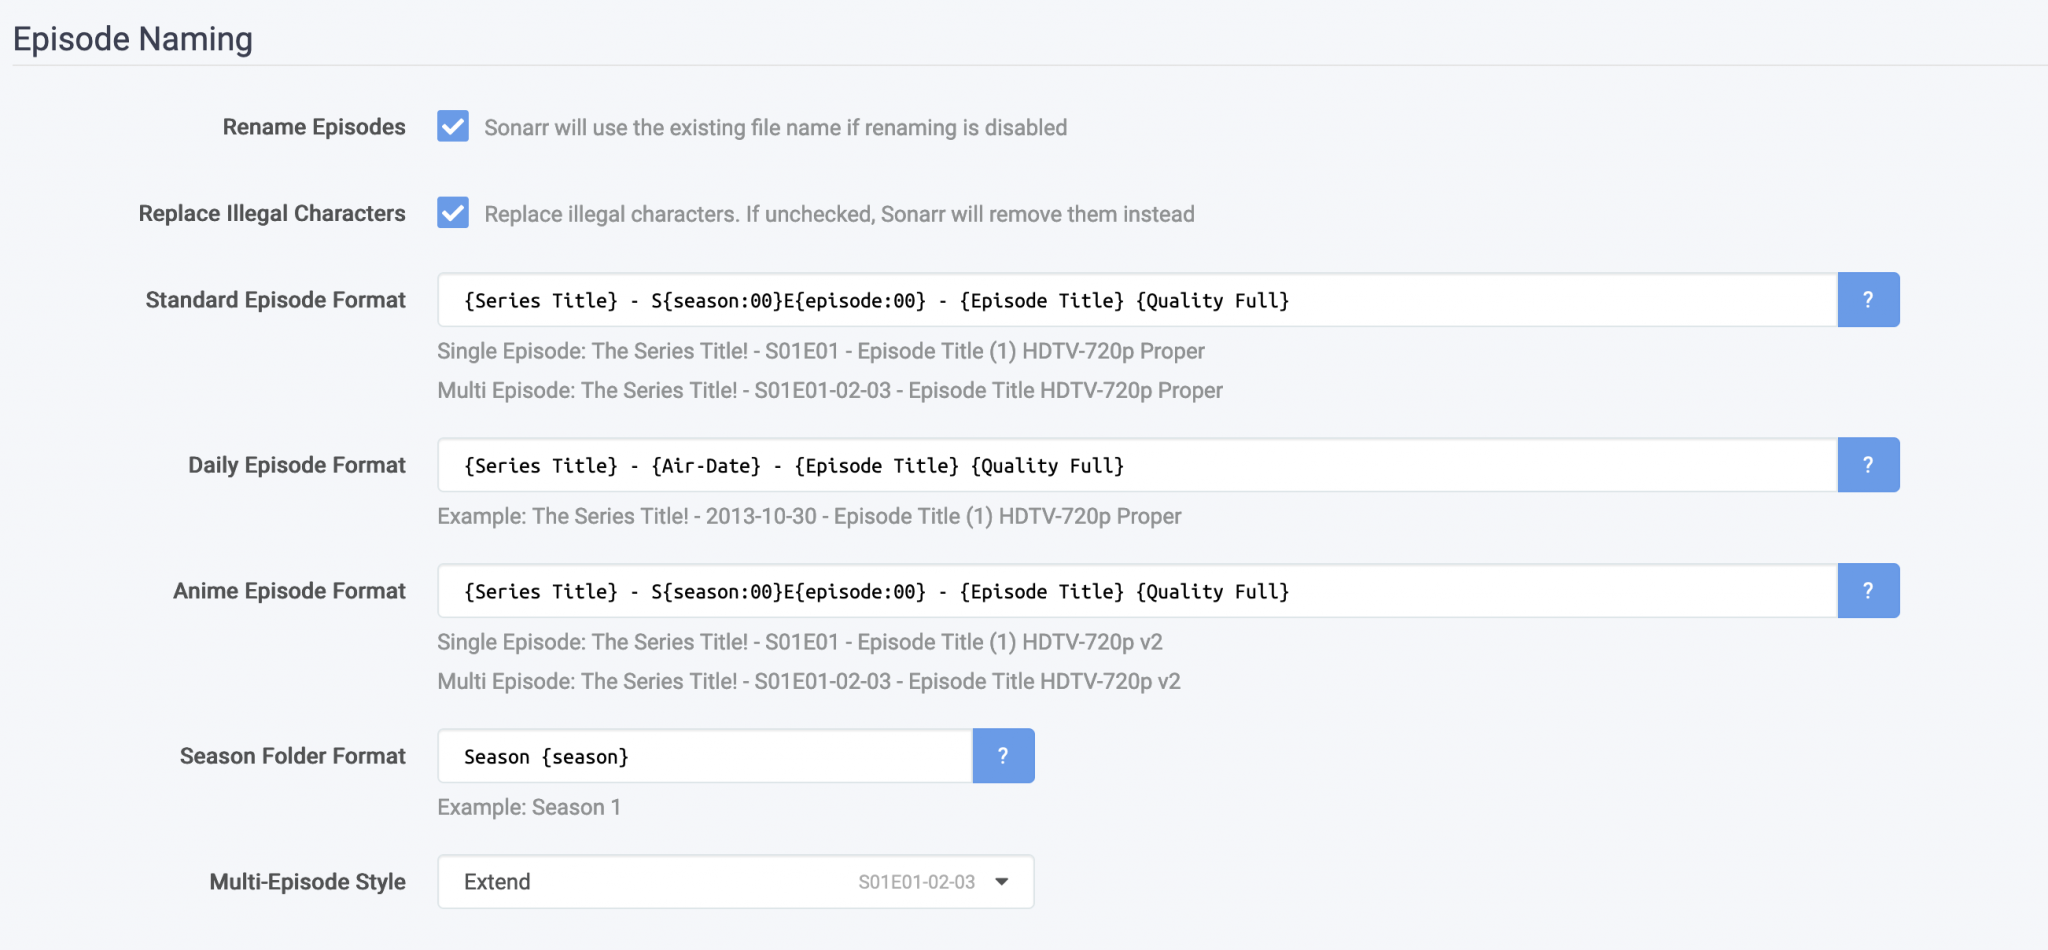Focus the Standard Episode Format text field

tap(1136, 300)
